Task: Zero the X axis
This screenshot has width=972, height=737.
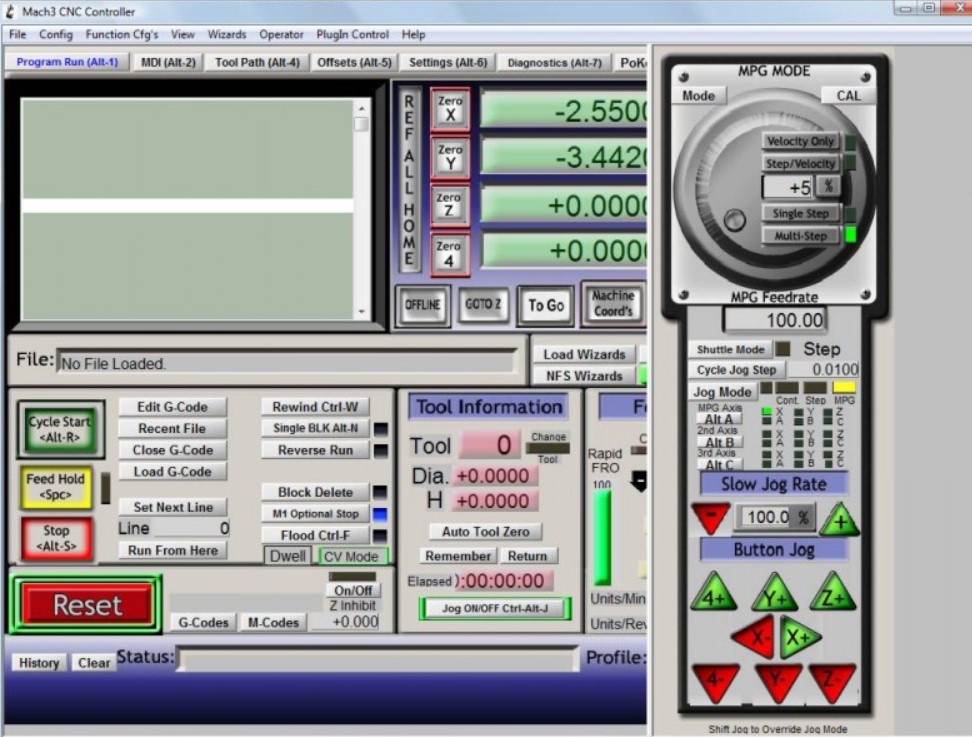Action: pos(449,110)
